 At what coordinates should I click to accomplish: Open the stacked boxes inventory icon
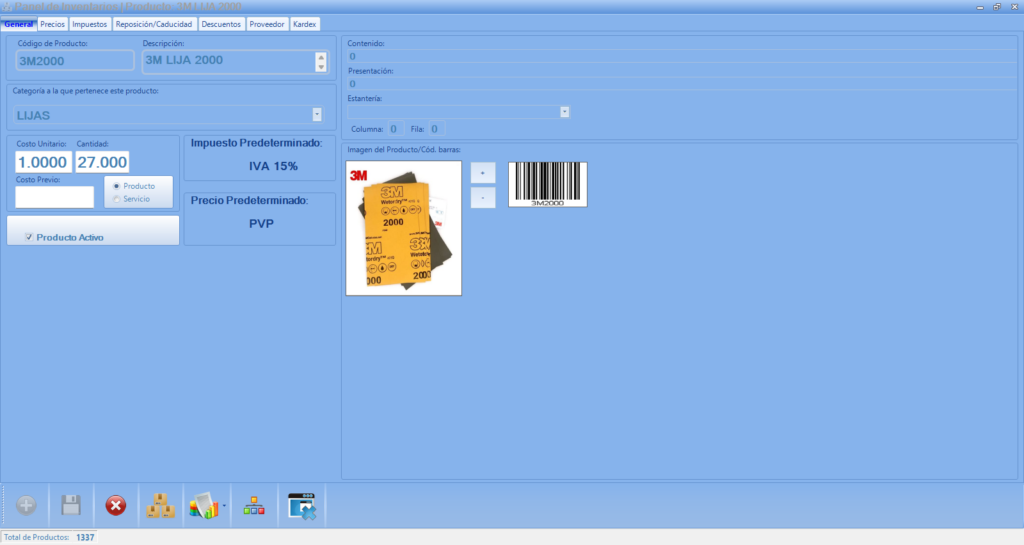(x=160, y=505)
